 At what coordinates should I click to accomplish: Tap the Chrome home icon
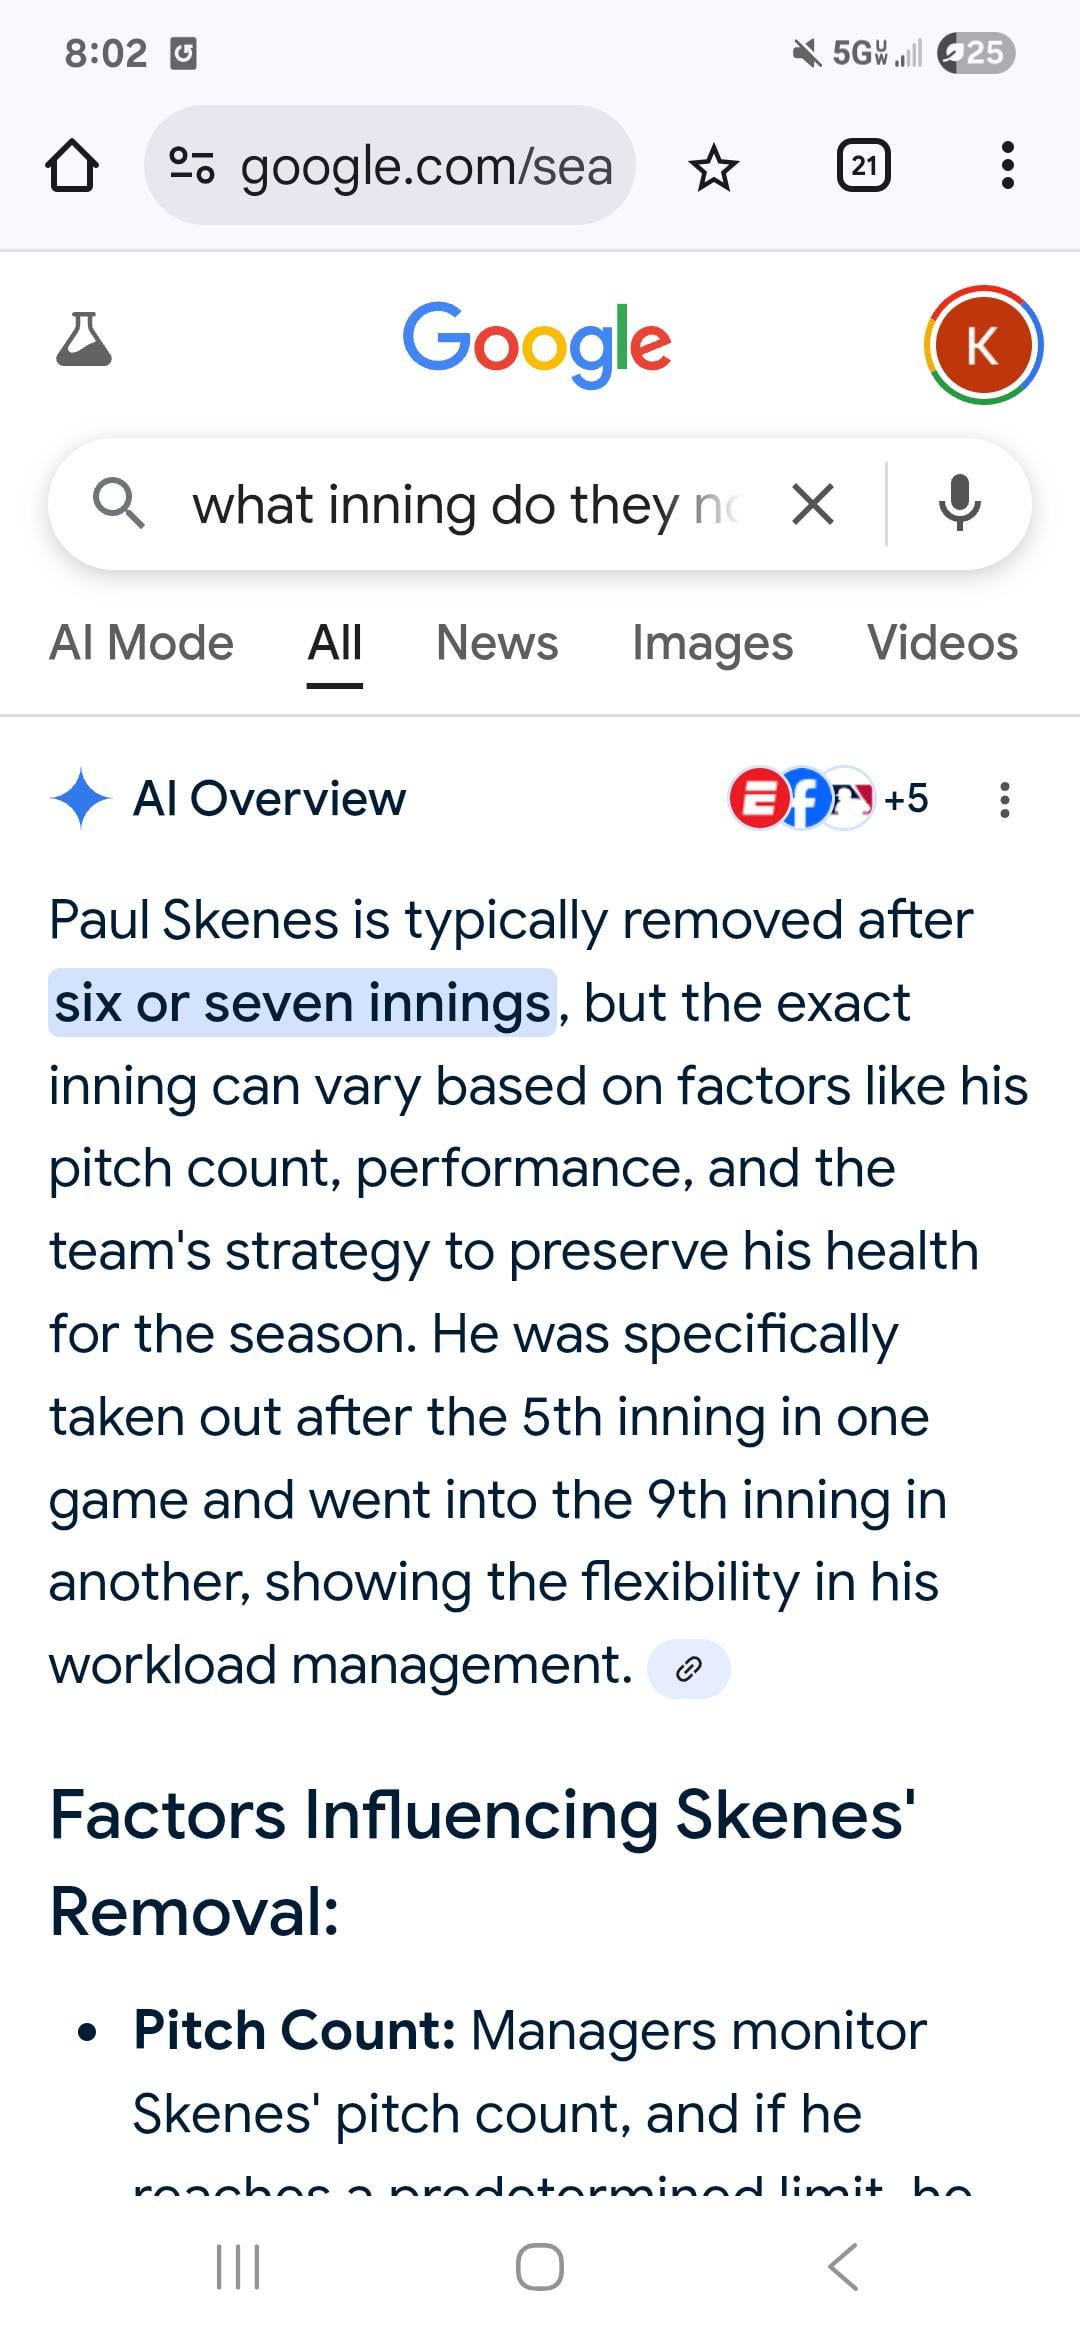coord(72,166)
